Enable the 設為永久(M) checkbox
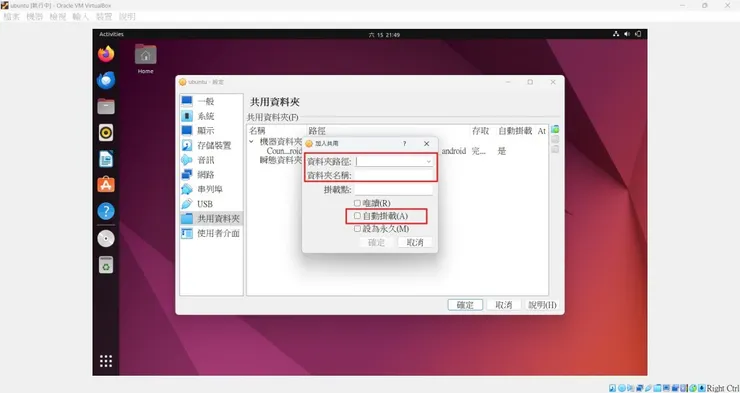 (357, 229)
